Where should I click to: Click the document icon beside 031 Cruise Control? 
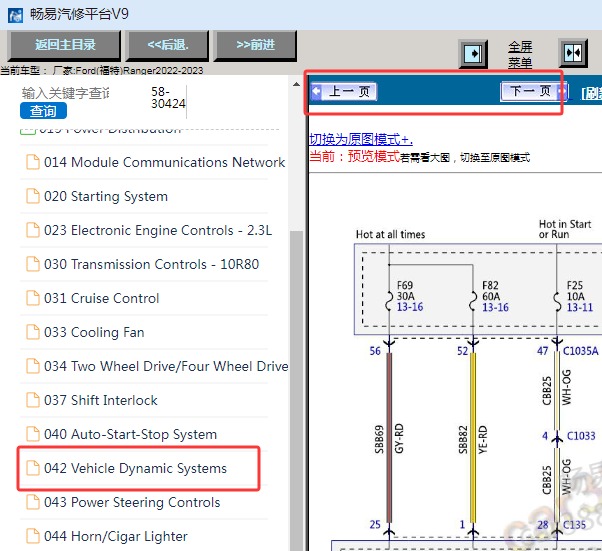coord(33,298)
